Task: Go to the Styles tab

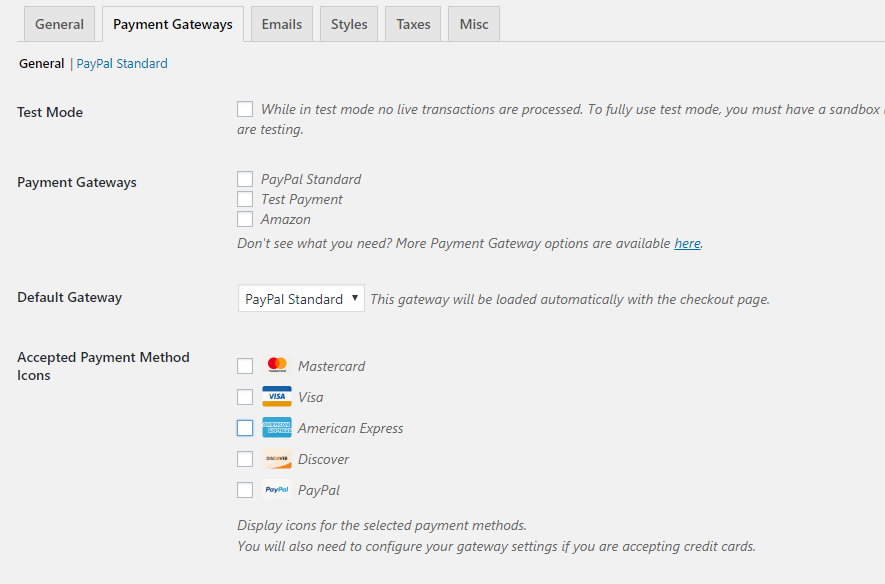Action: coord(349,24)
